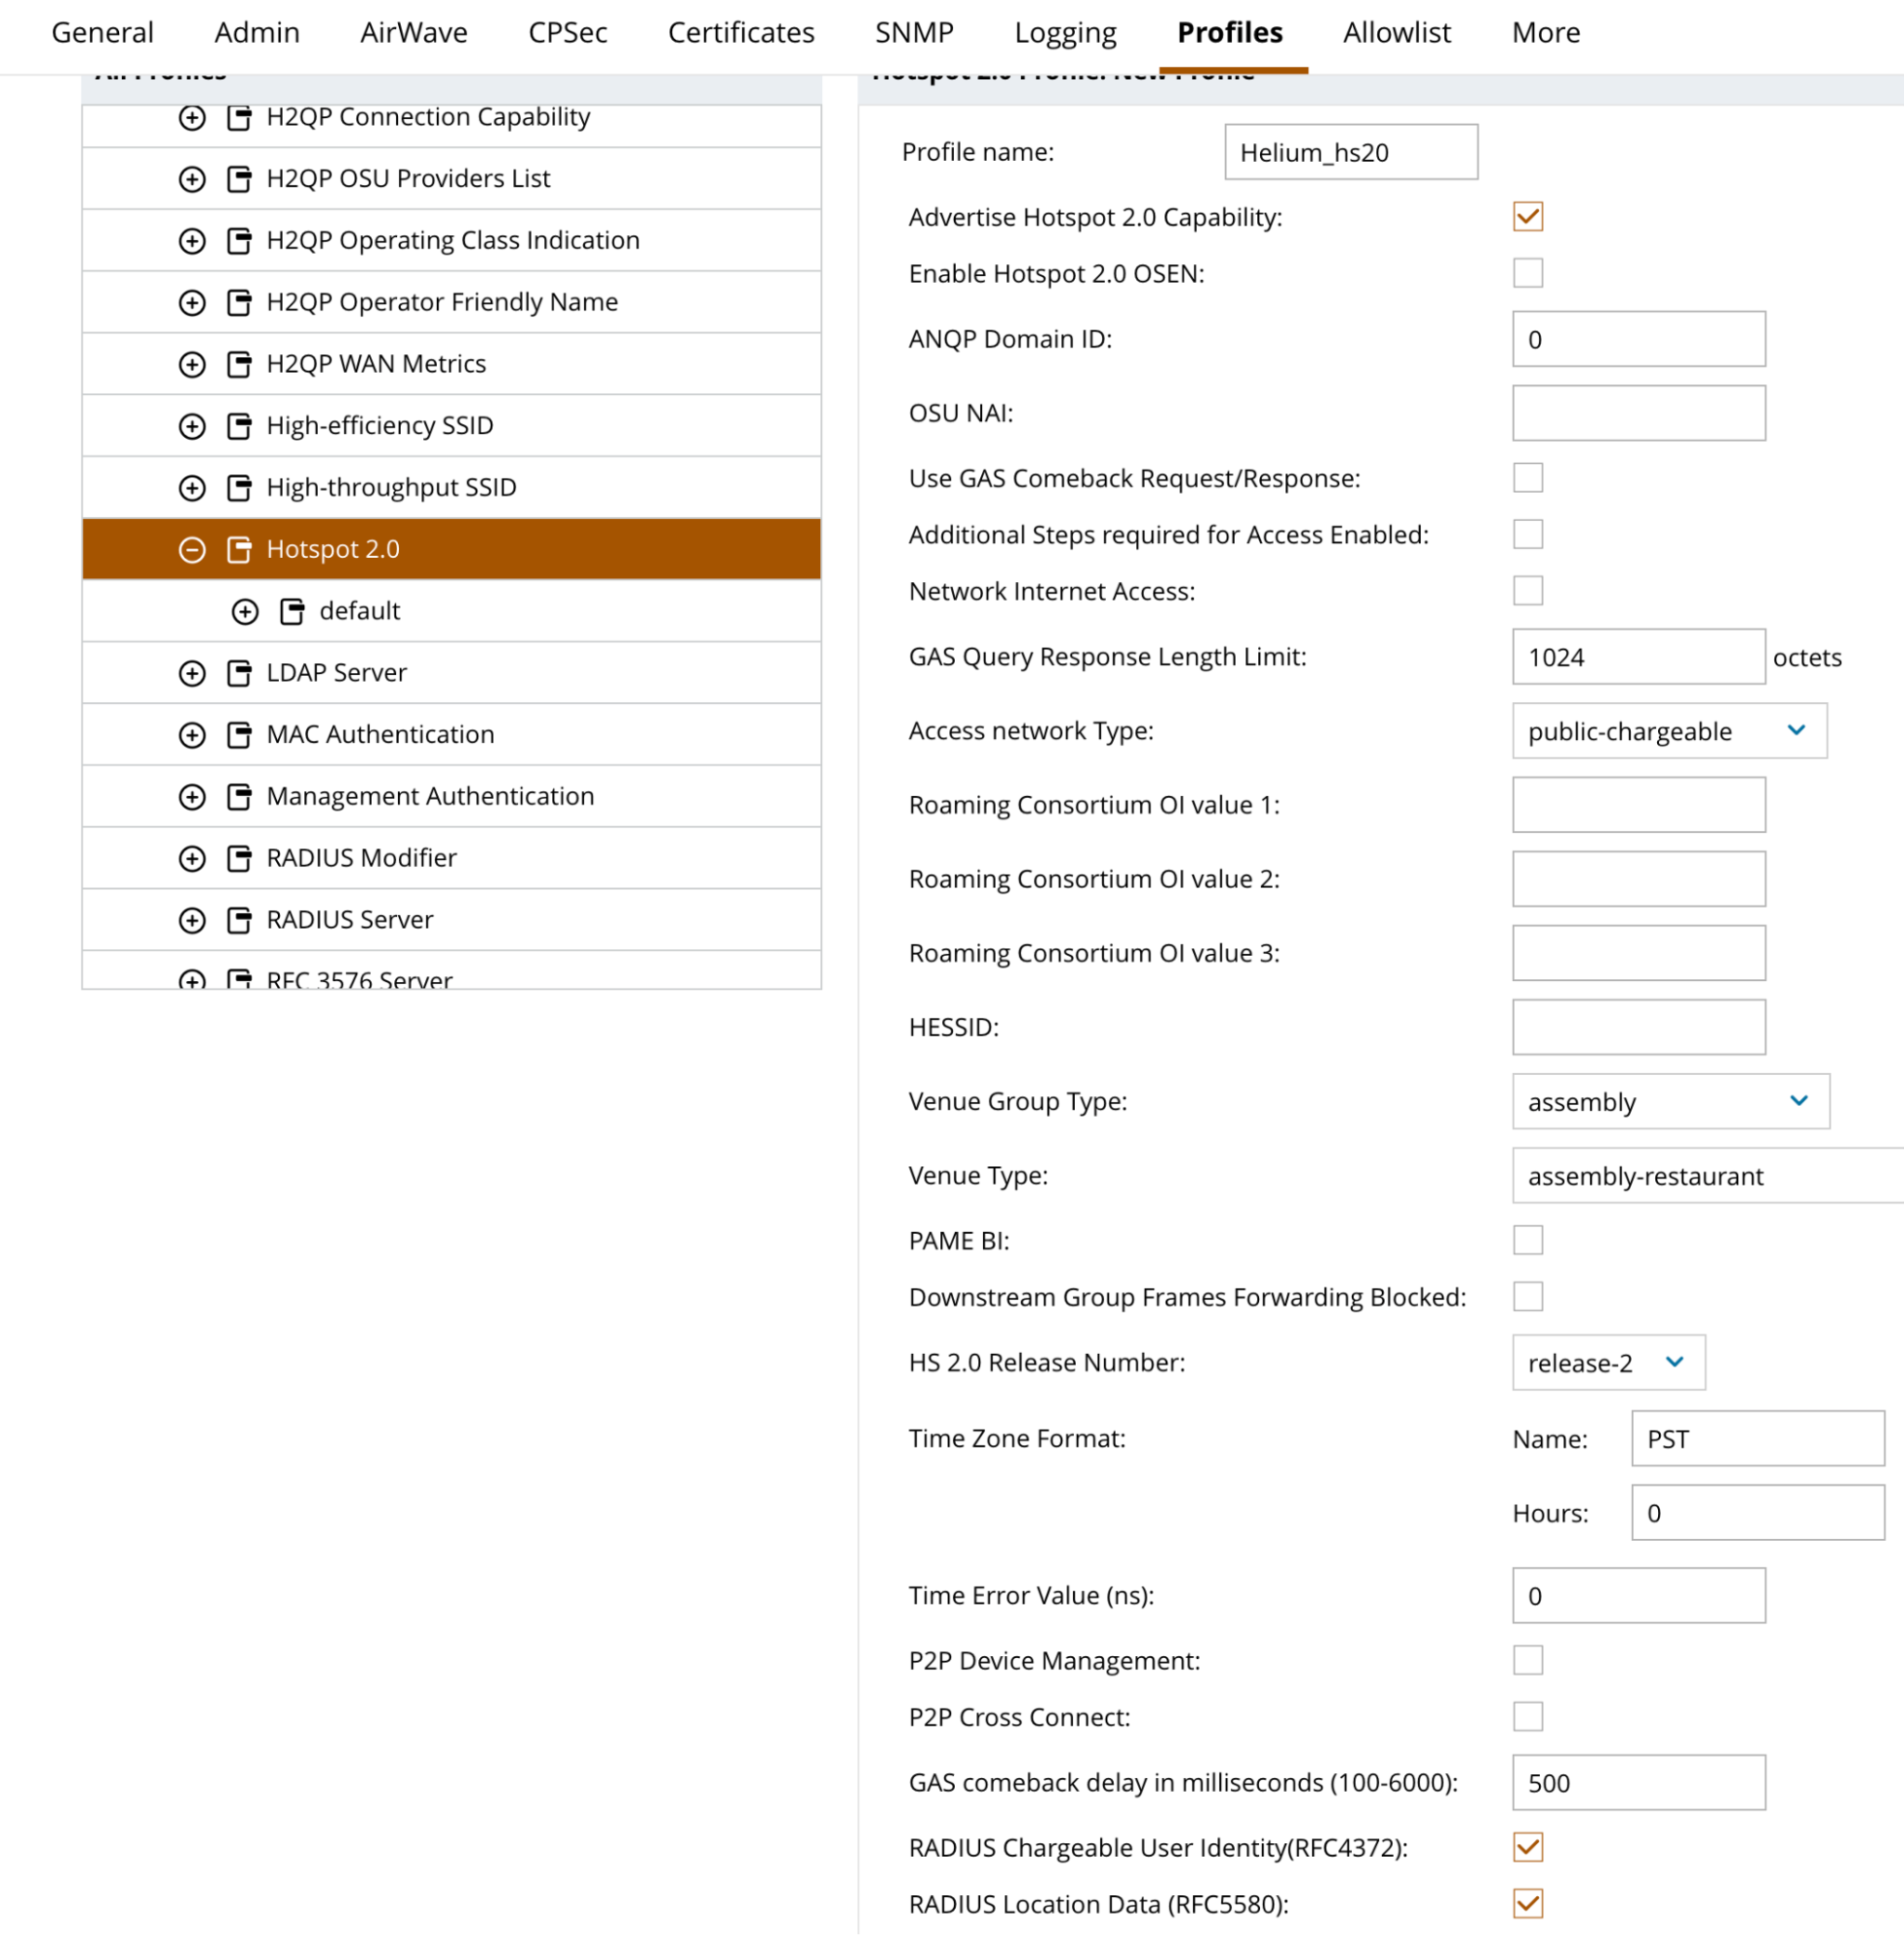1904x1936 pixels.
Task: Click the document icon next to High-efficiency SSID
Action: 239,426
